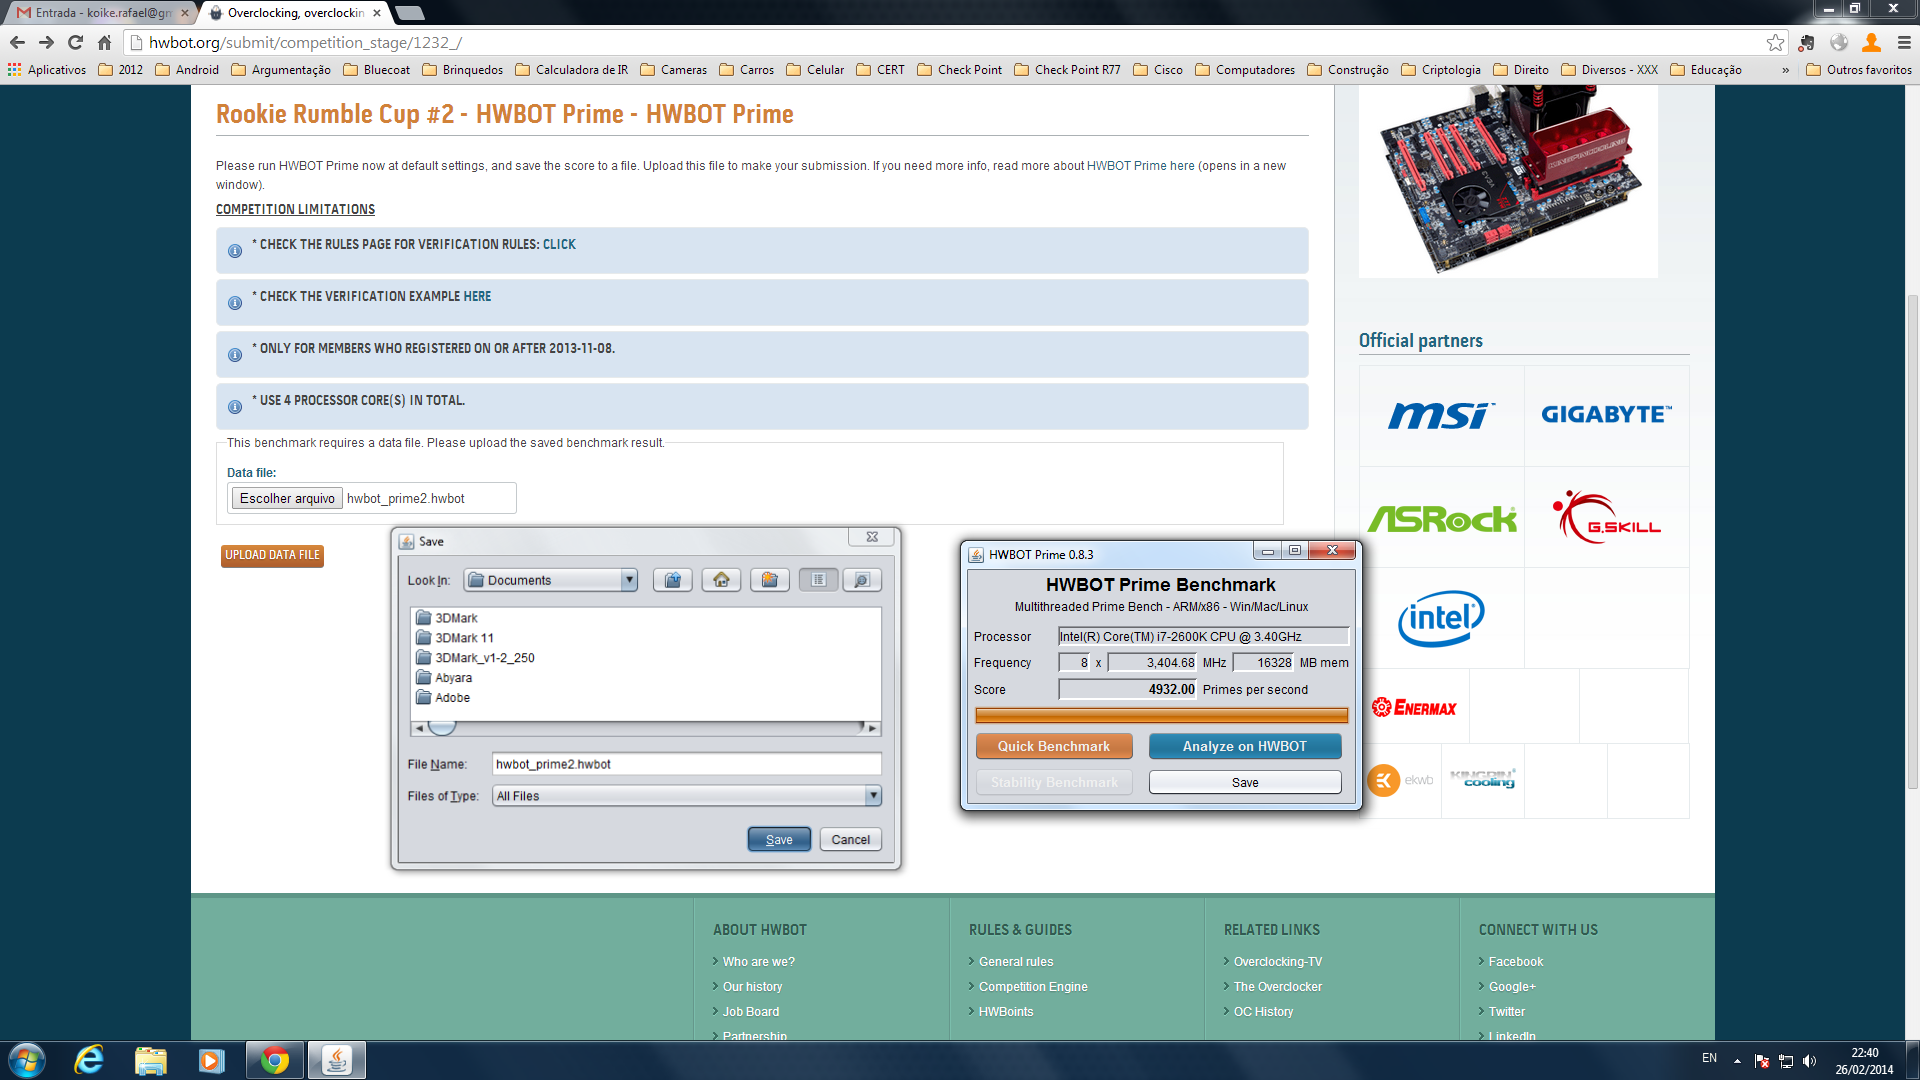Image resolution: width=1920 pixels, height=1080 pixels.
Task: Show hidden tray icons arrow
Action: pos(1737,1061)
